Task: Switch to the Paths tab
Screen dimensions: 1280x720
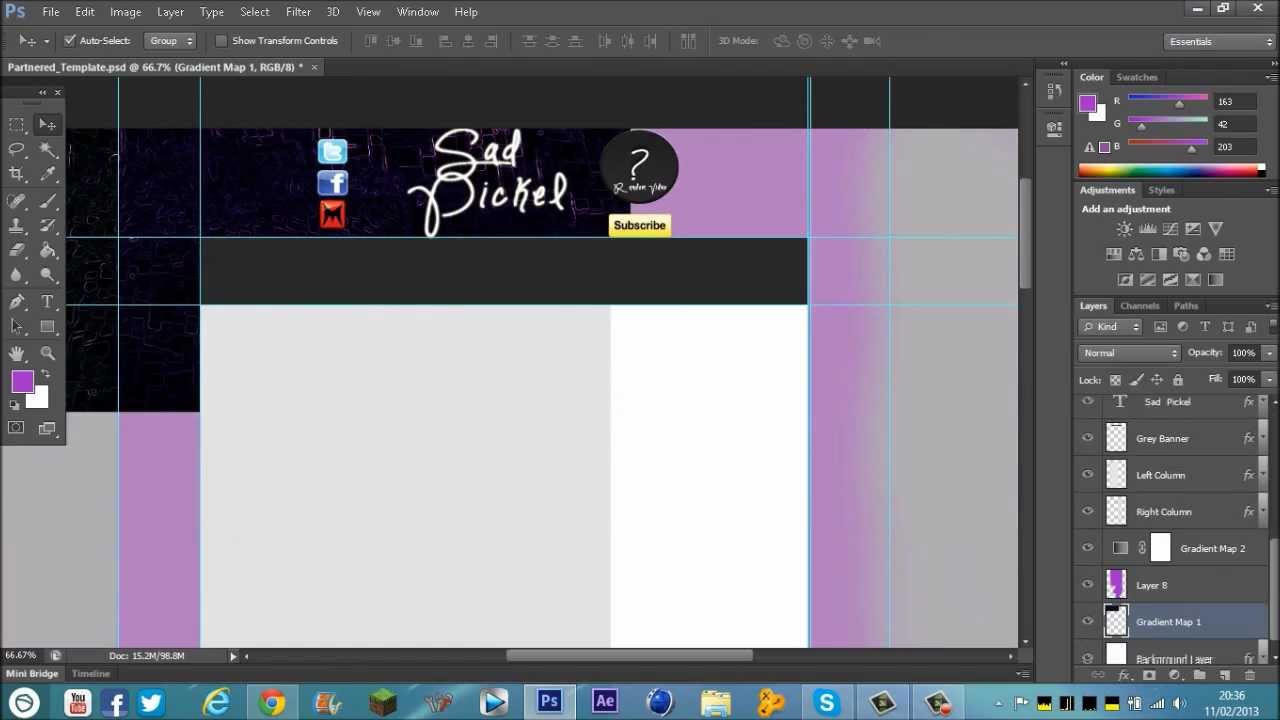Action: 1185,306
